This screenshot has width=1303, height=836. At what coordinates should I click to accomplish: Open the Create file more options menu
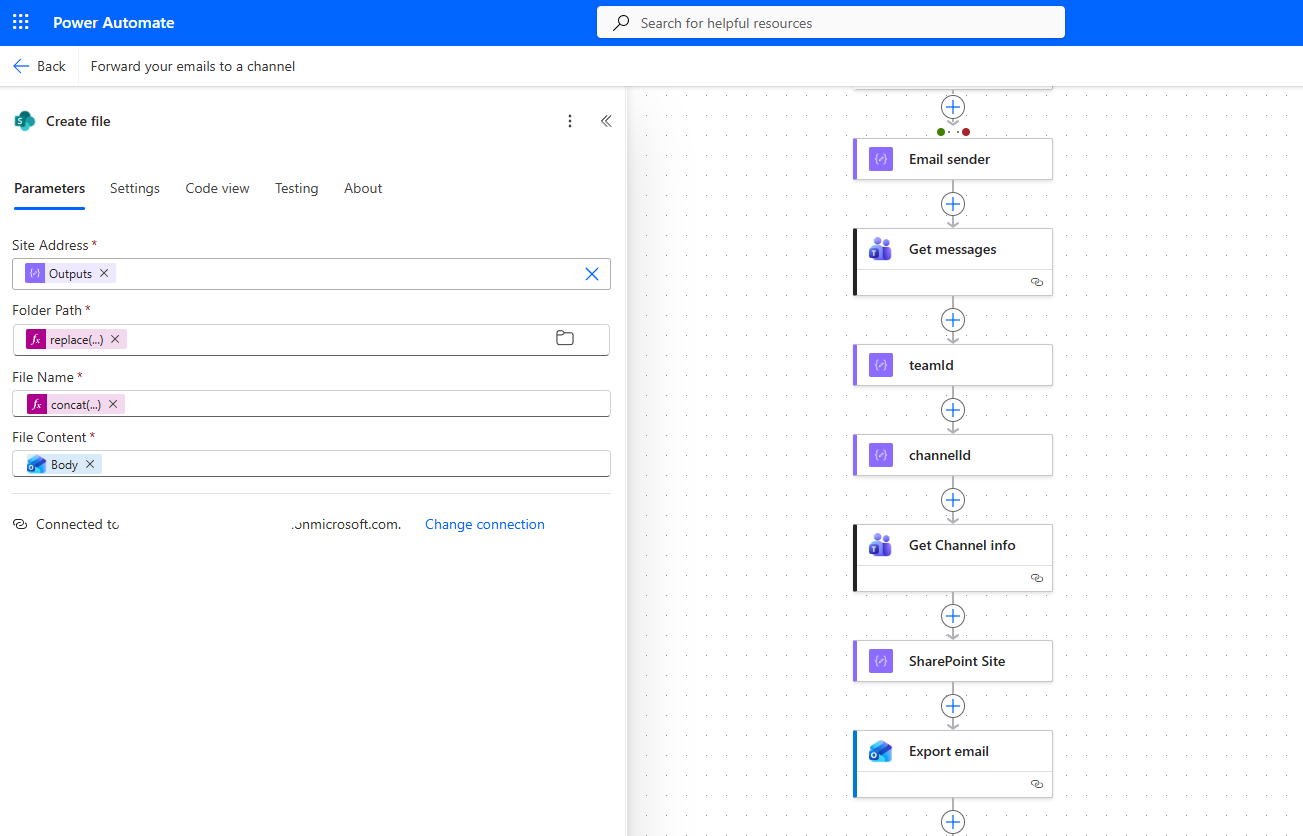[x=570, y=121]
